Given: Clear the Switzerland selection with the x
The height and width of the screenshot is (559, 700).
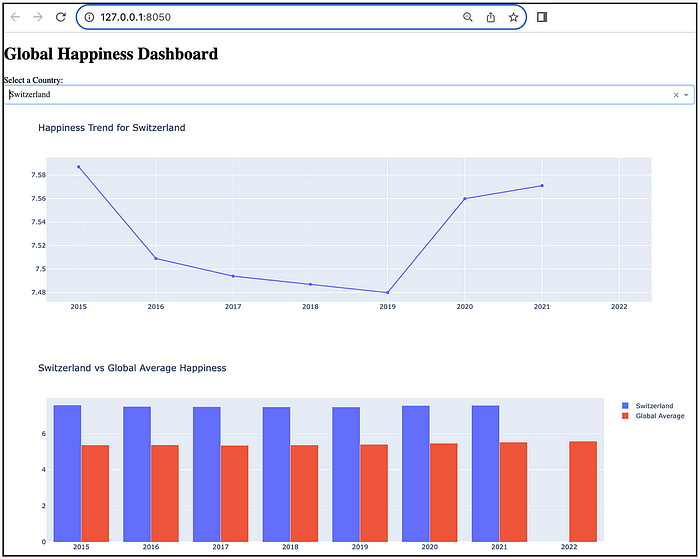Looking at the screenshot, I should point(676,95).
